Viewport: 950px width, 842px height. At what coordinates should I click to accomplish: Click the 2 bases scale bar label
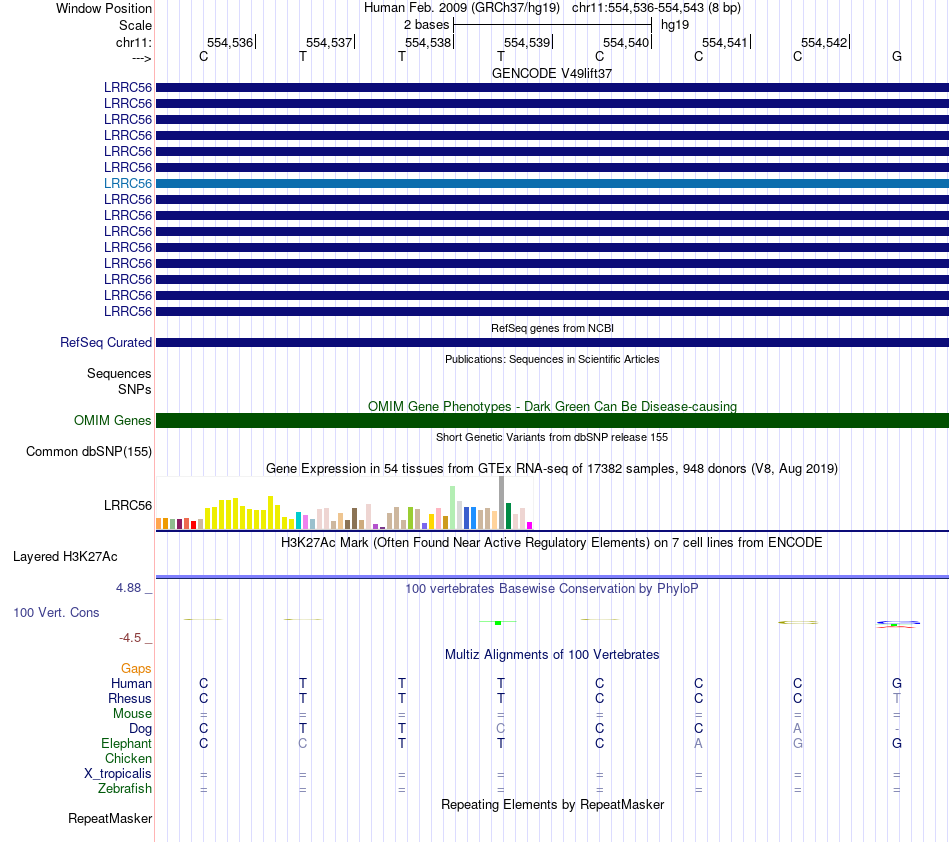427,25
